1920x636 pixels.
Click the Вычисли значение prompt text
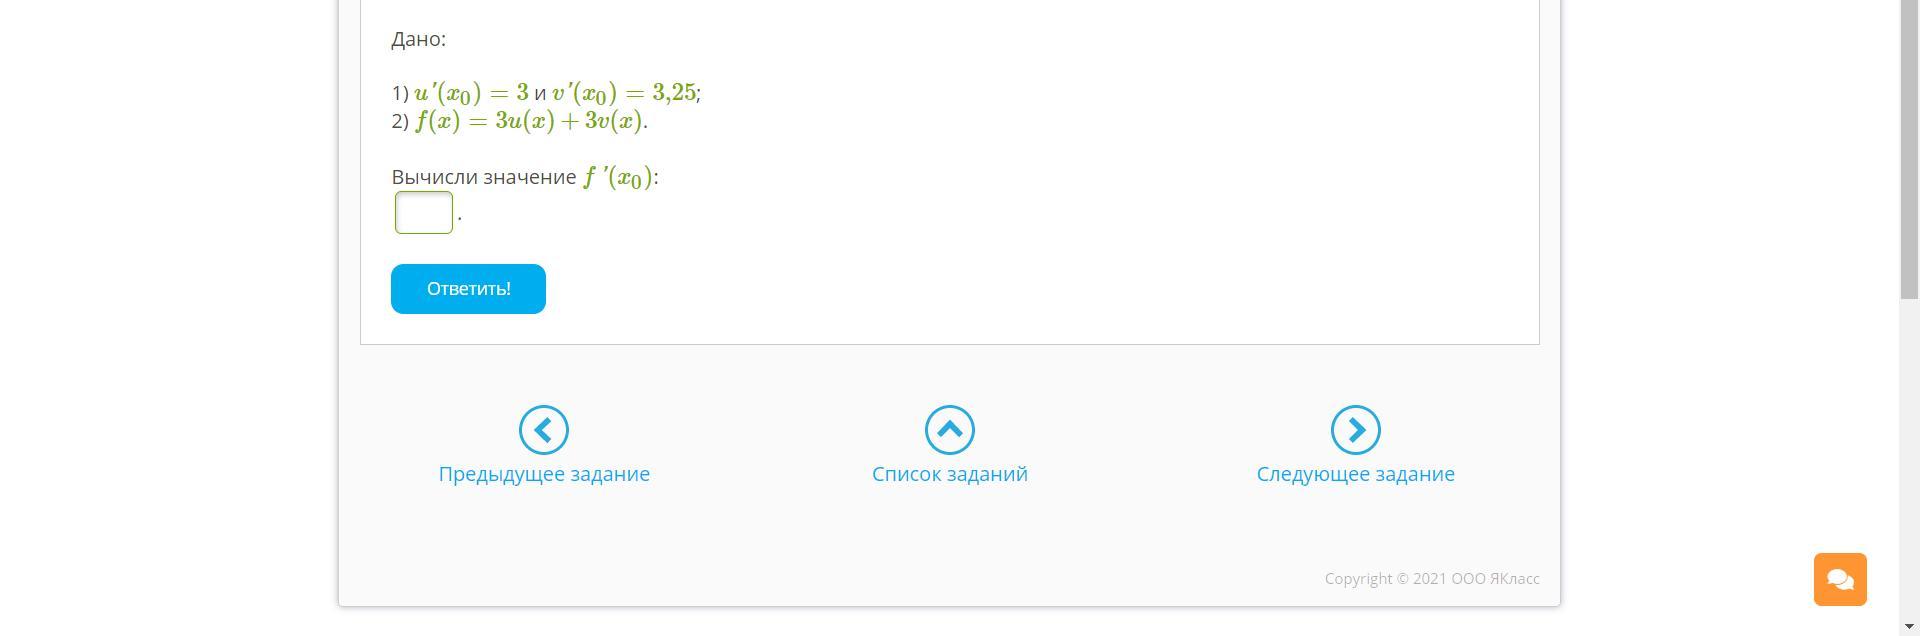point(484,177)
